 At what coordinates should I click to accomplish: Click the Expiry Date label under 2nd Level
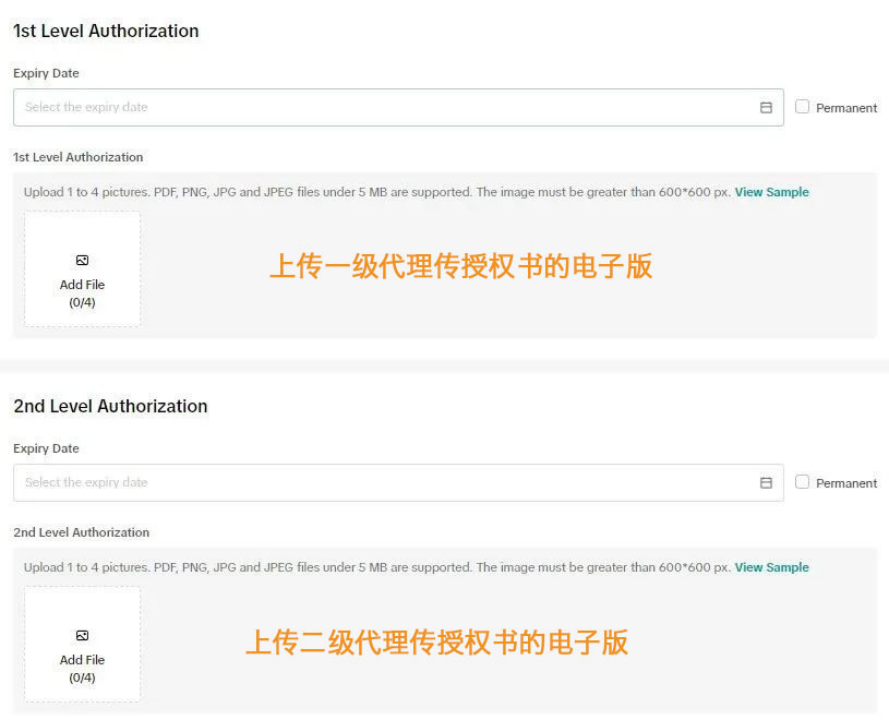point(46,448)
